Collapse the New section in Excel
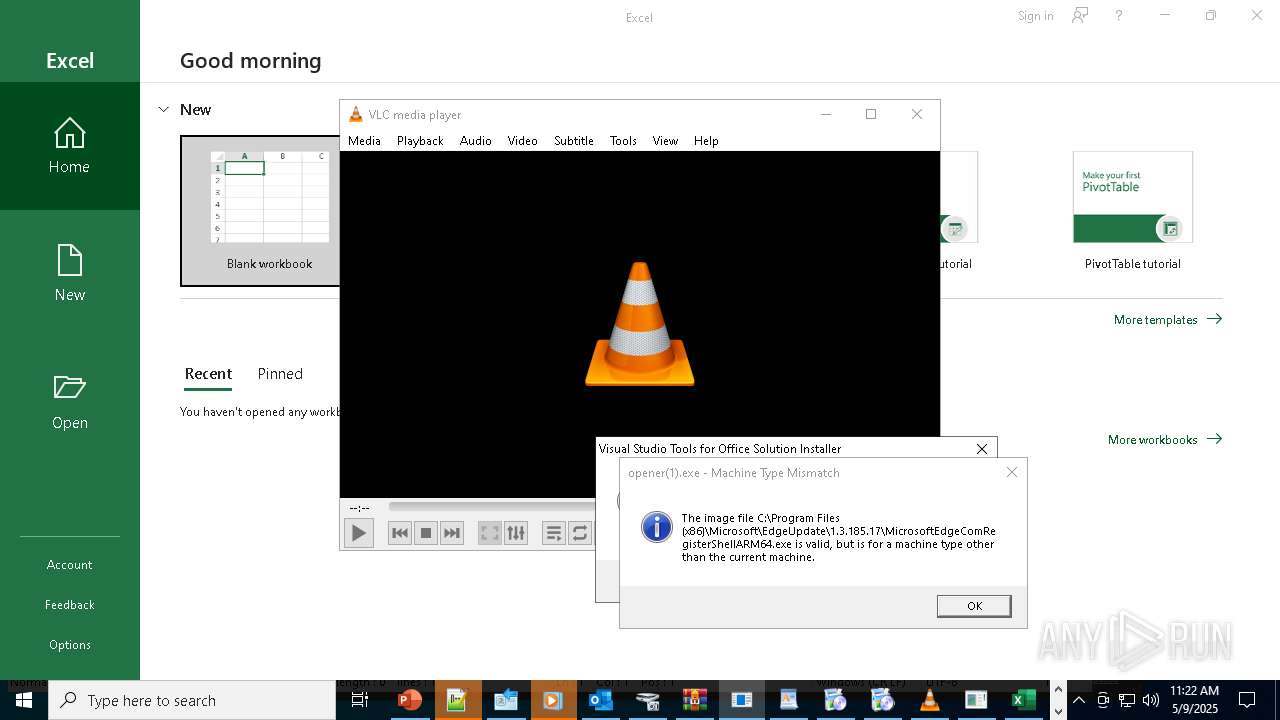This screenshot has width=1280, height=720. (164, 110)
